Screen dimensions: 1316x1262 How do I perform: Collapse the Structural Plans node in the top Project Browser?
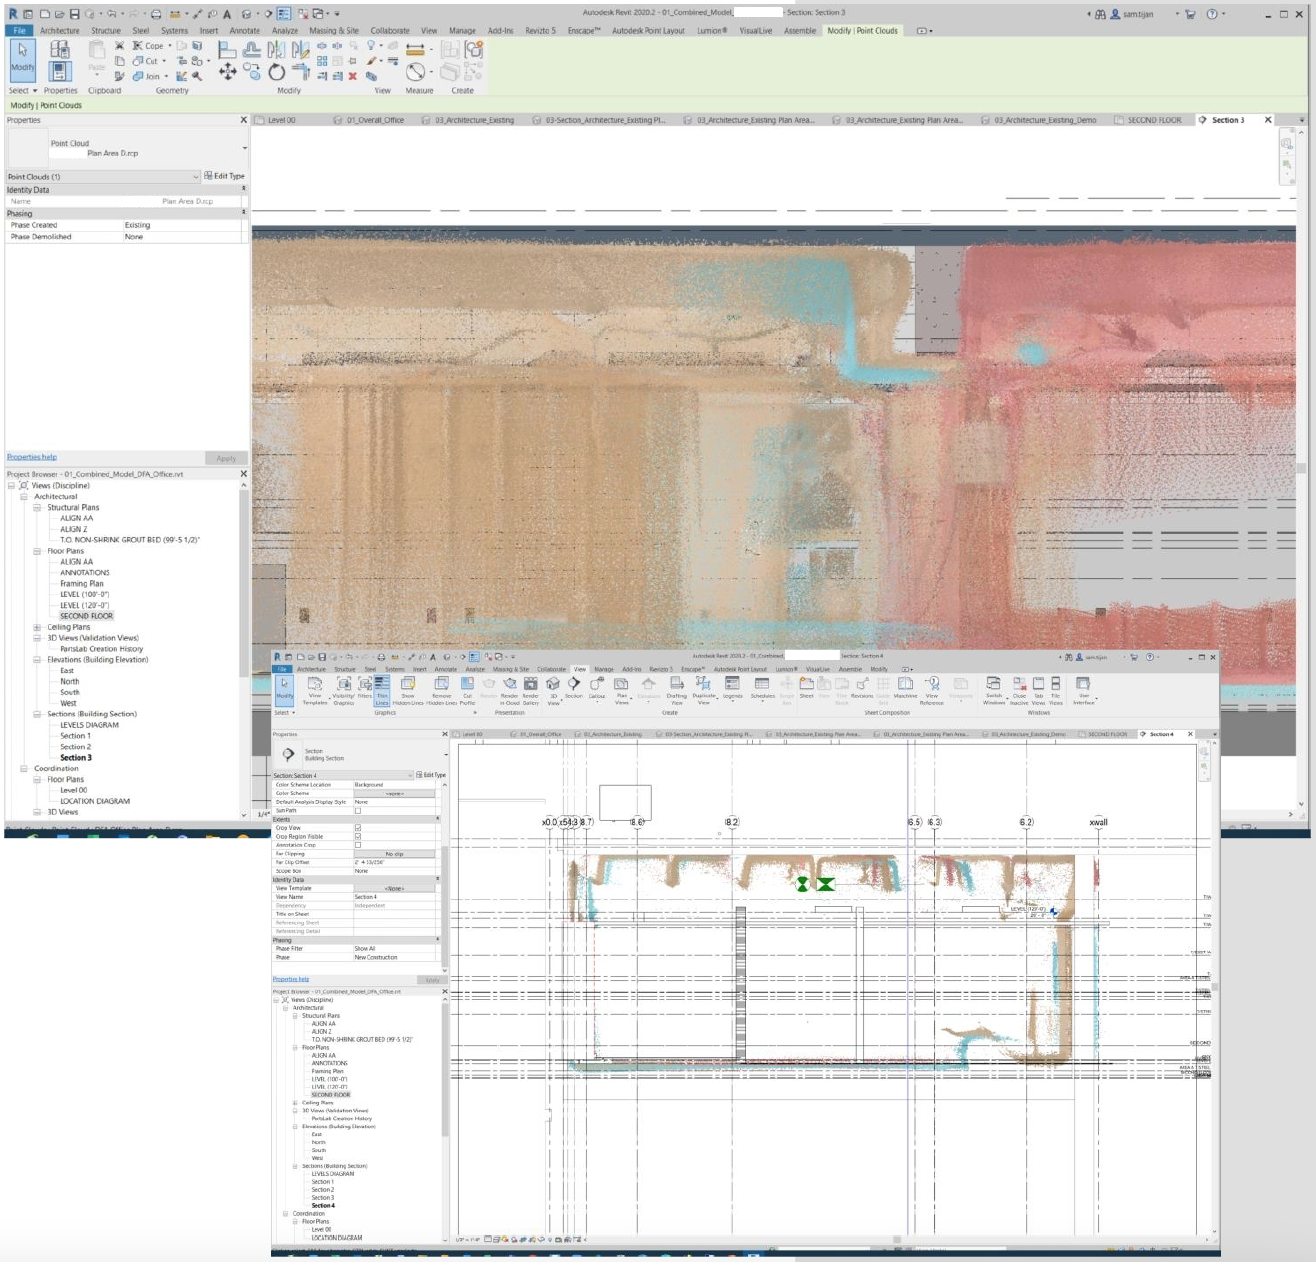click(x=37, y=508)
